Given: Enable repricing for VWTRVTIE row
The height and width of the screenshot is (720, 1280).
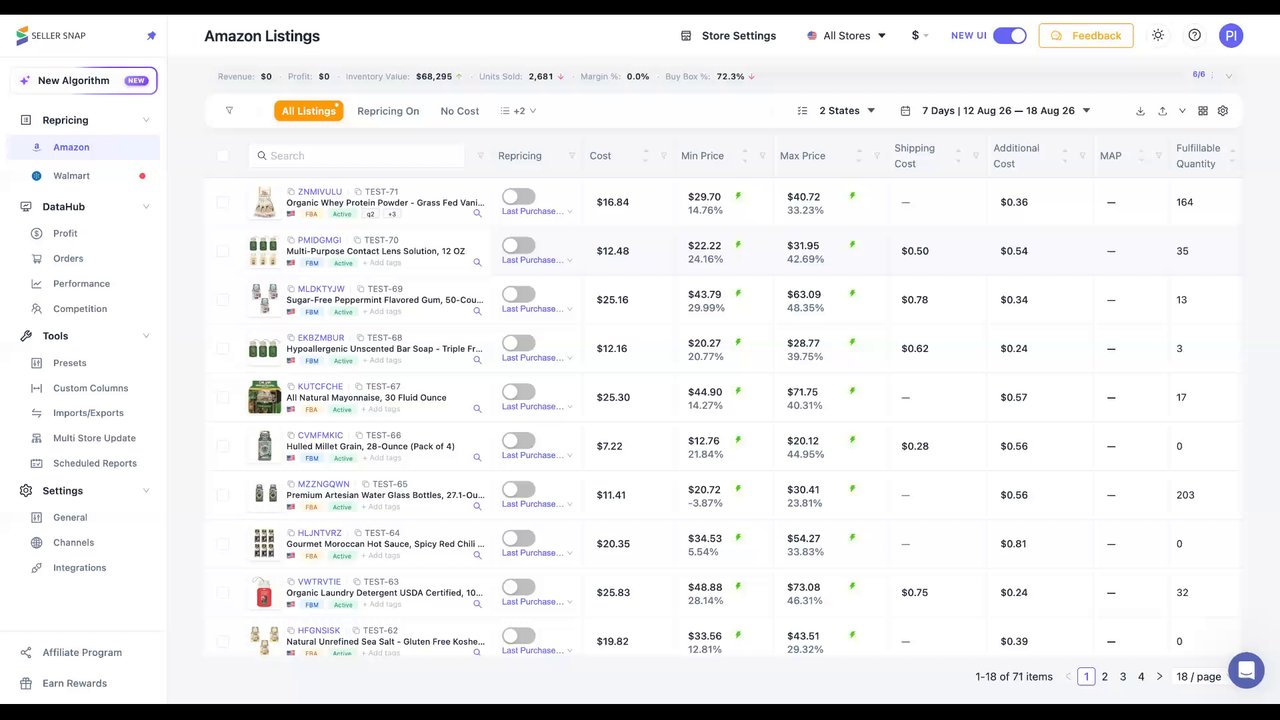Looking at the screenshot, I should click(x=518, y=587).
